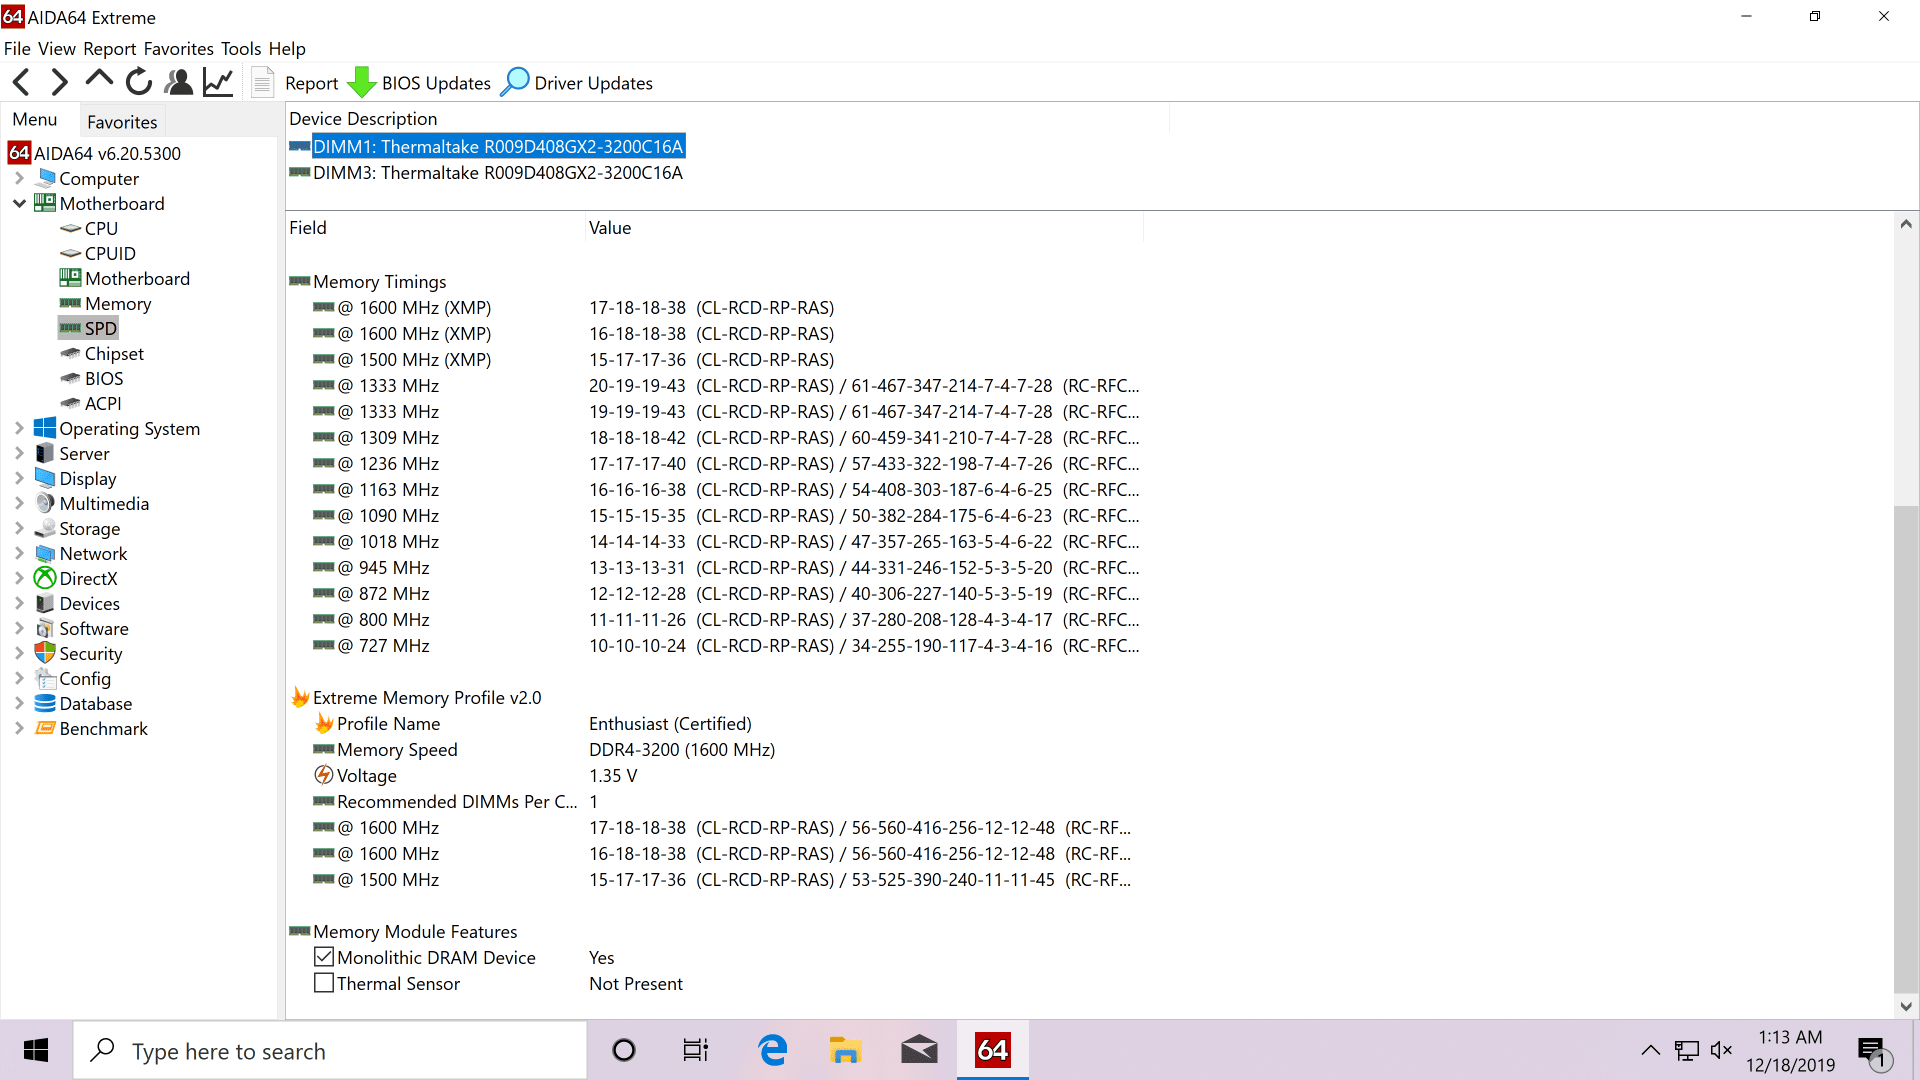Expand the Devices tree node
This screenshot has height=1080, width=1920.
tap(19, 603)
